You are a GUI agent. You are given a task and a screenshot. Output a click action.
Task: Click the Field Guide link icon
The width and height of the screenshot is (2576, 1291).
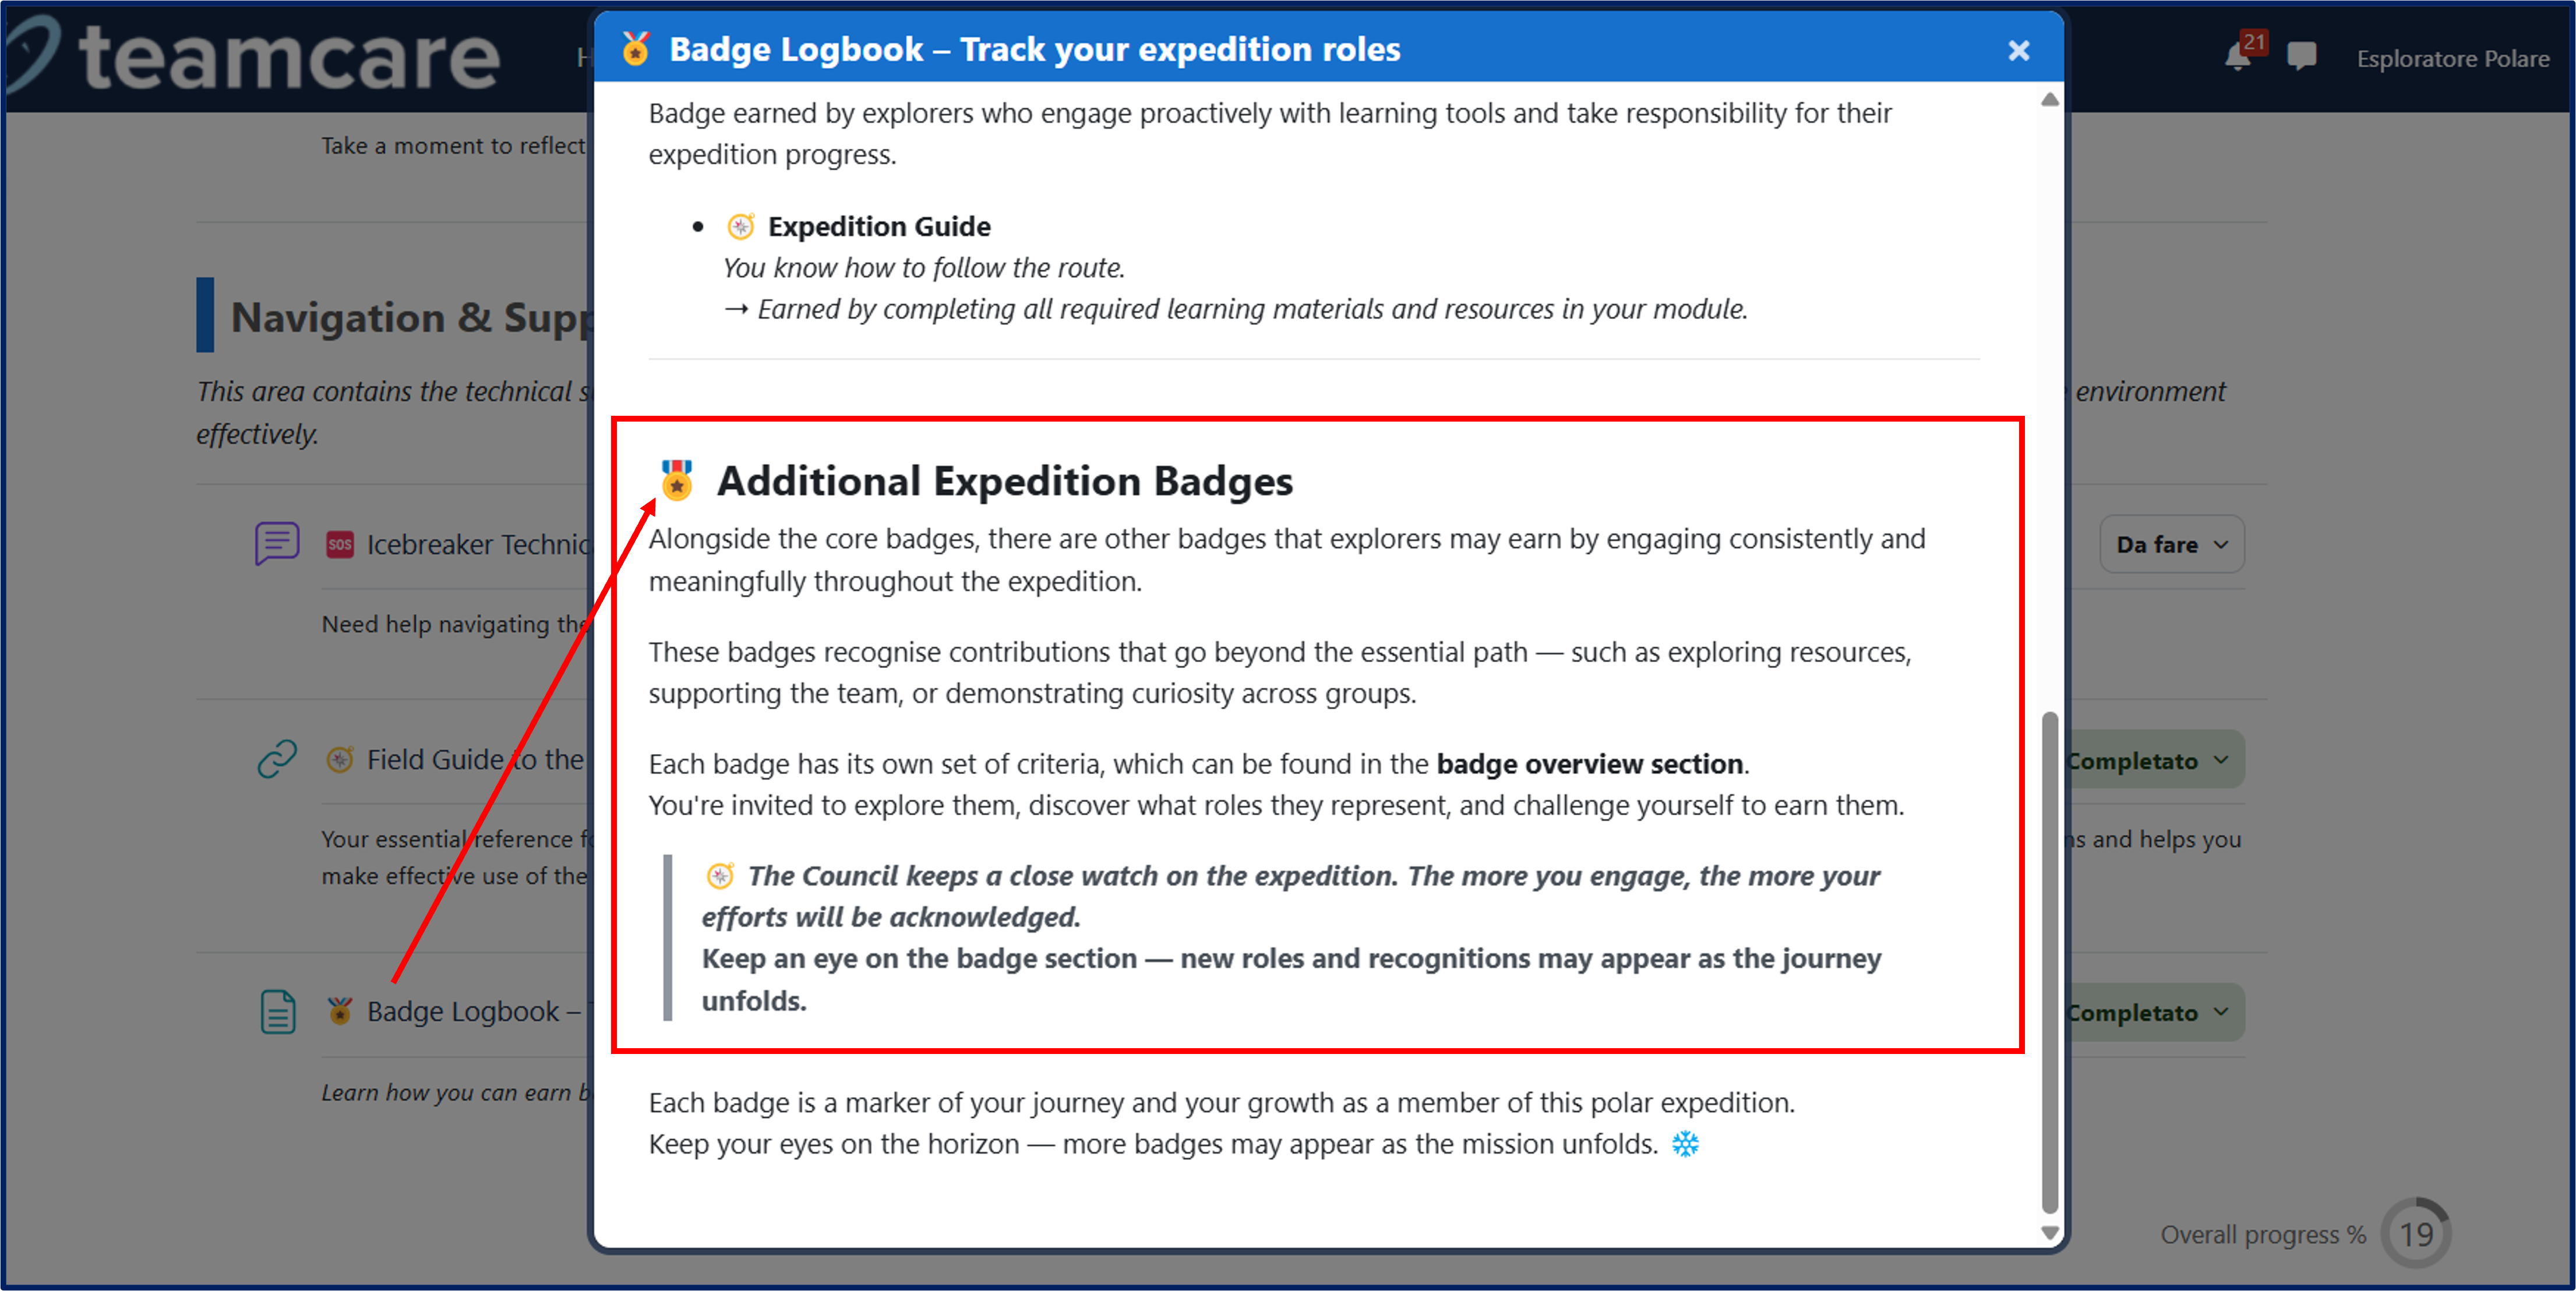(277, 759)
